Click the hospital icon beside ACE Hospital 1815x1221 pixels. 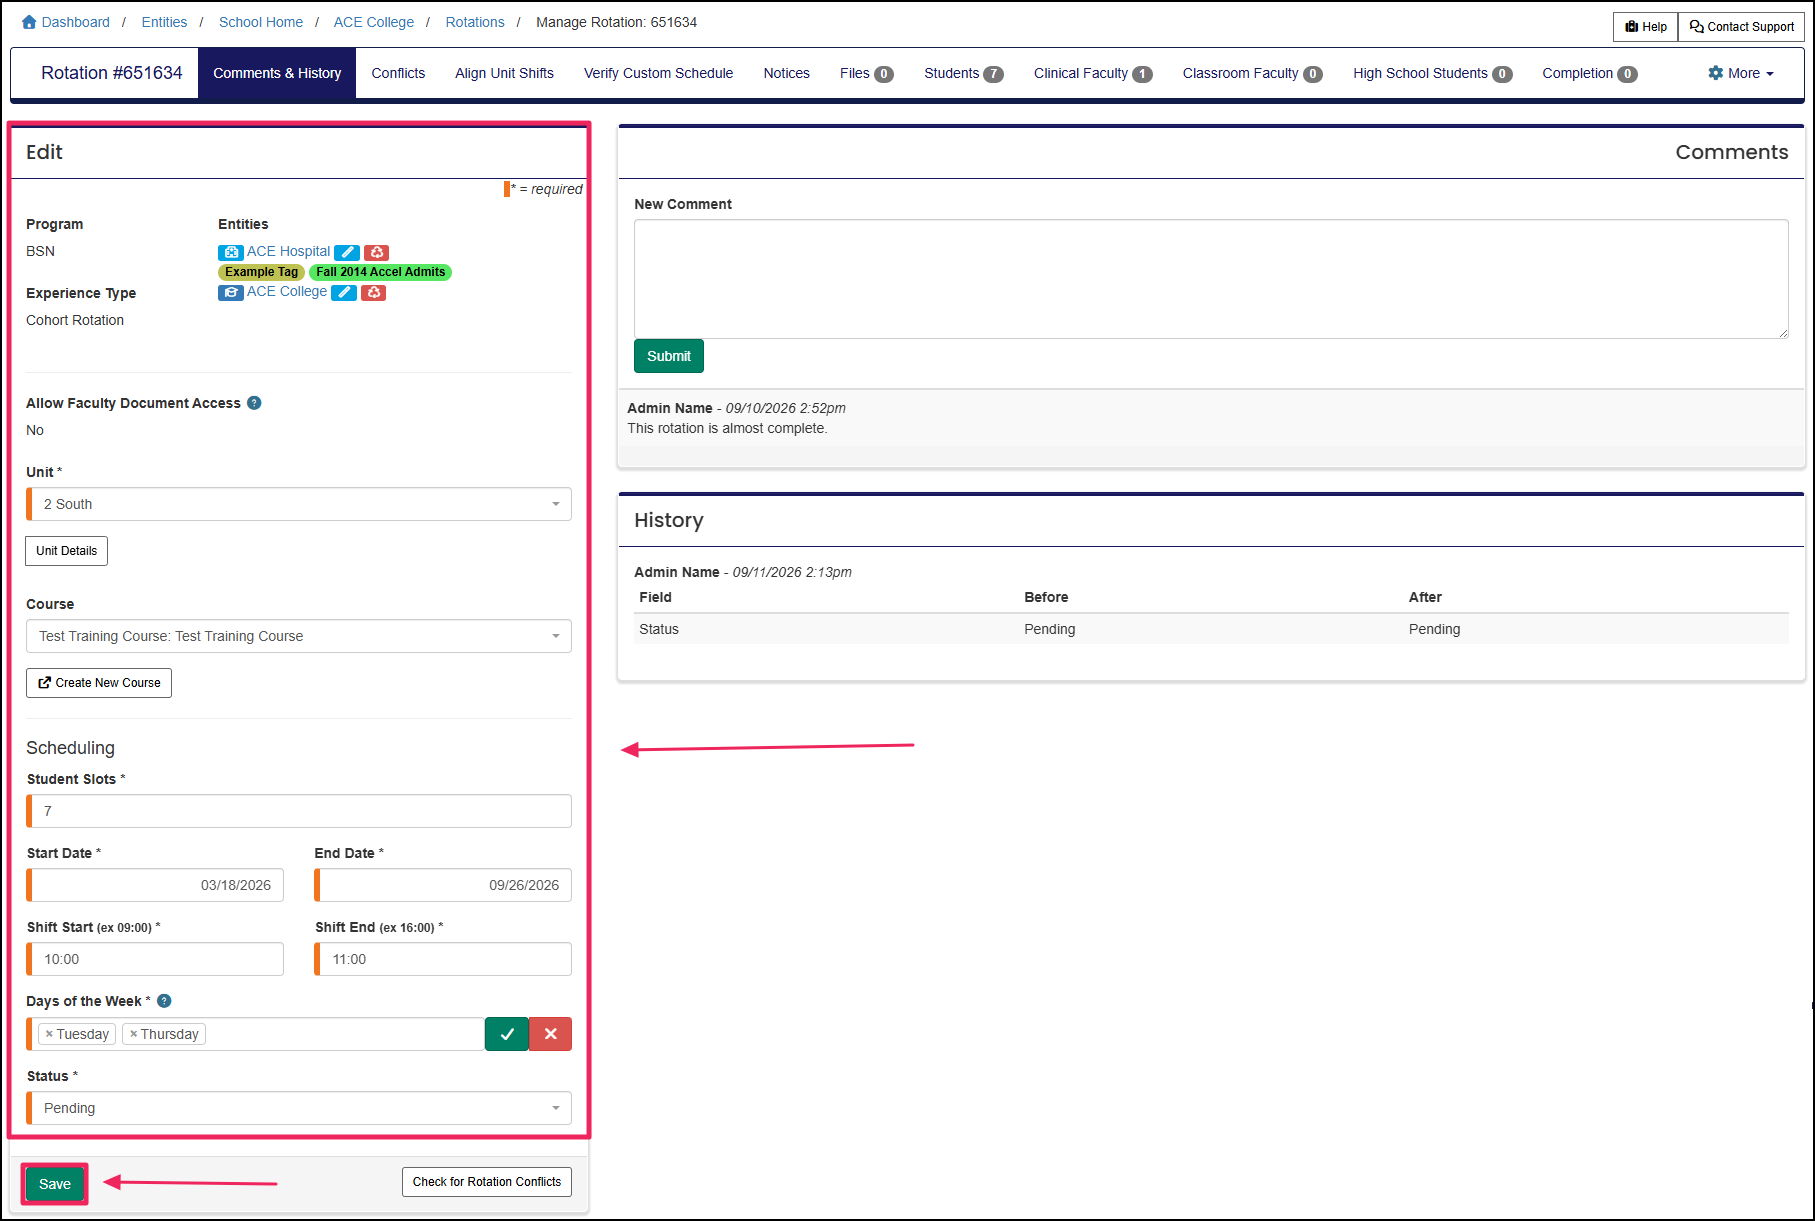230,252
